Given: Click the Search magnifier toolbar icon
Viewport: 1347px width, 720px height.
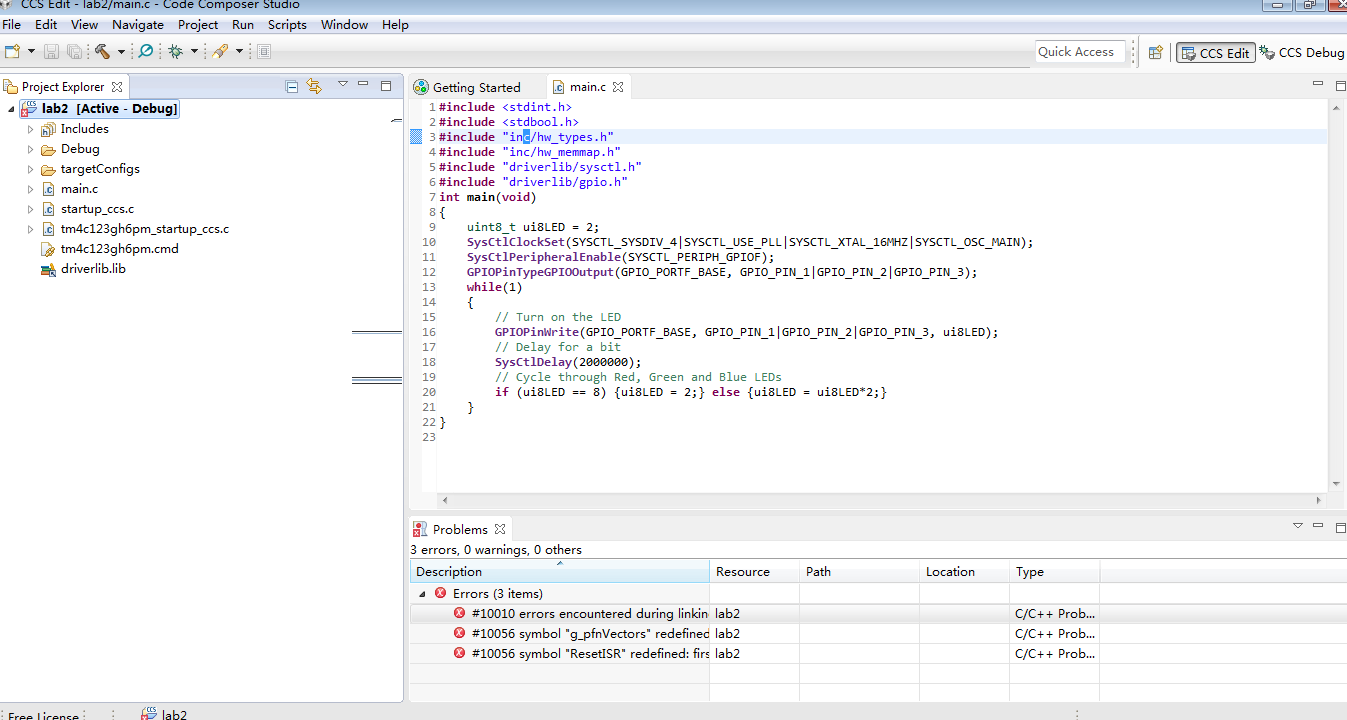Looking at the screenshot, I should point(146,51).
